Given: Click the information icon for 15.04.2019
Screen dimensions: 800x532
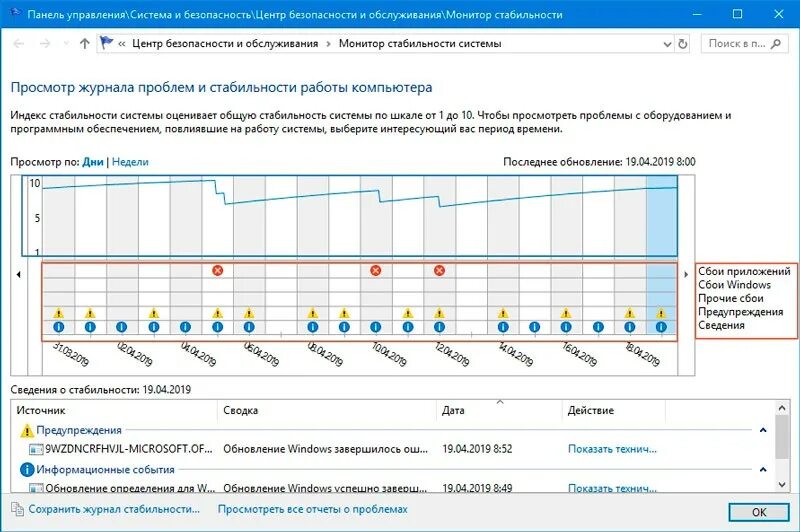Looking at the screenshot, I should [534, 327].
